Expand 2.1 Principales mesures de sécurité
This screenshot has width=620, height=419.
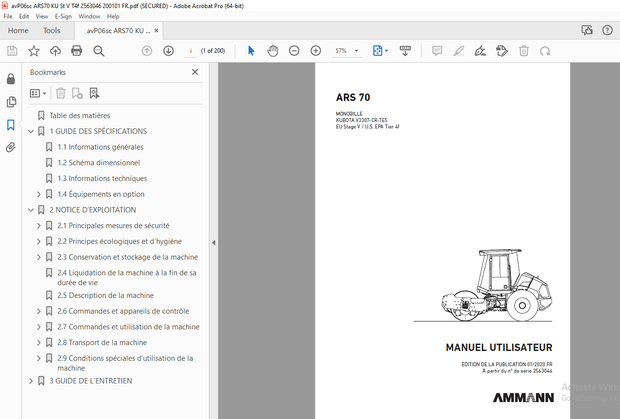click(x=39, y=226)
